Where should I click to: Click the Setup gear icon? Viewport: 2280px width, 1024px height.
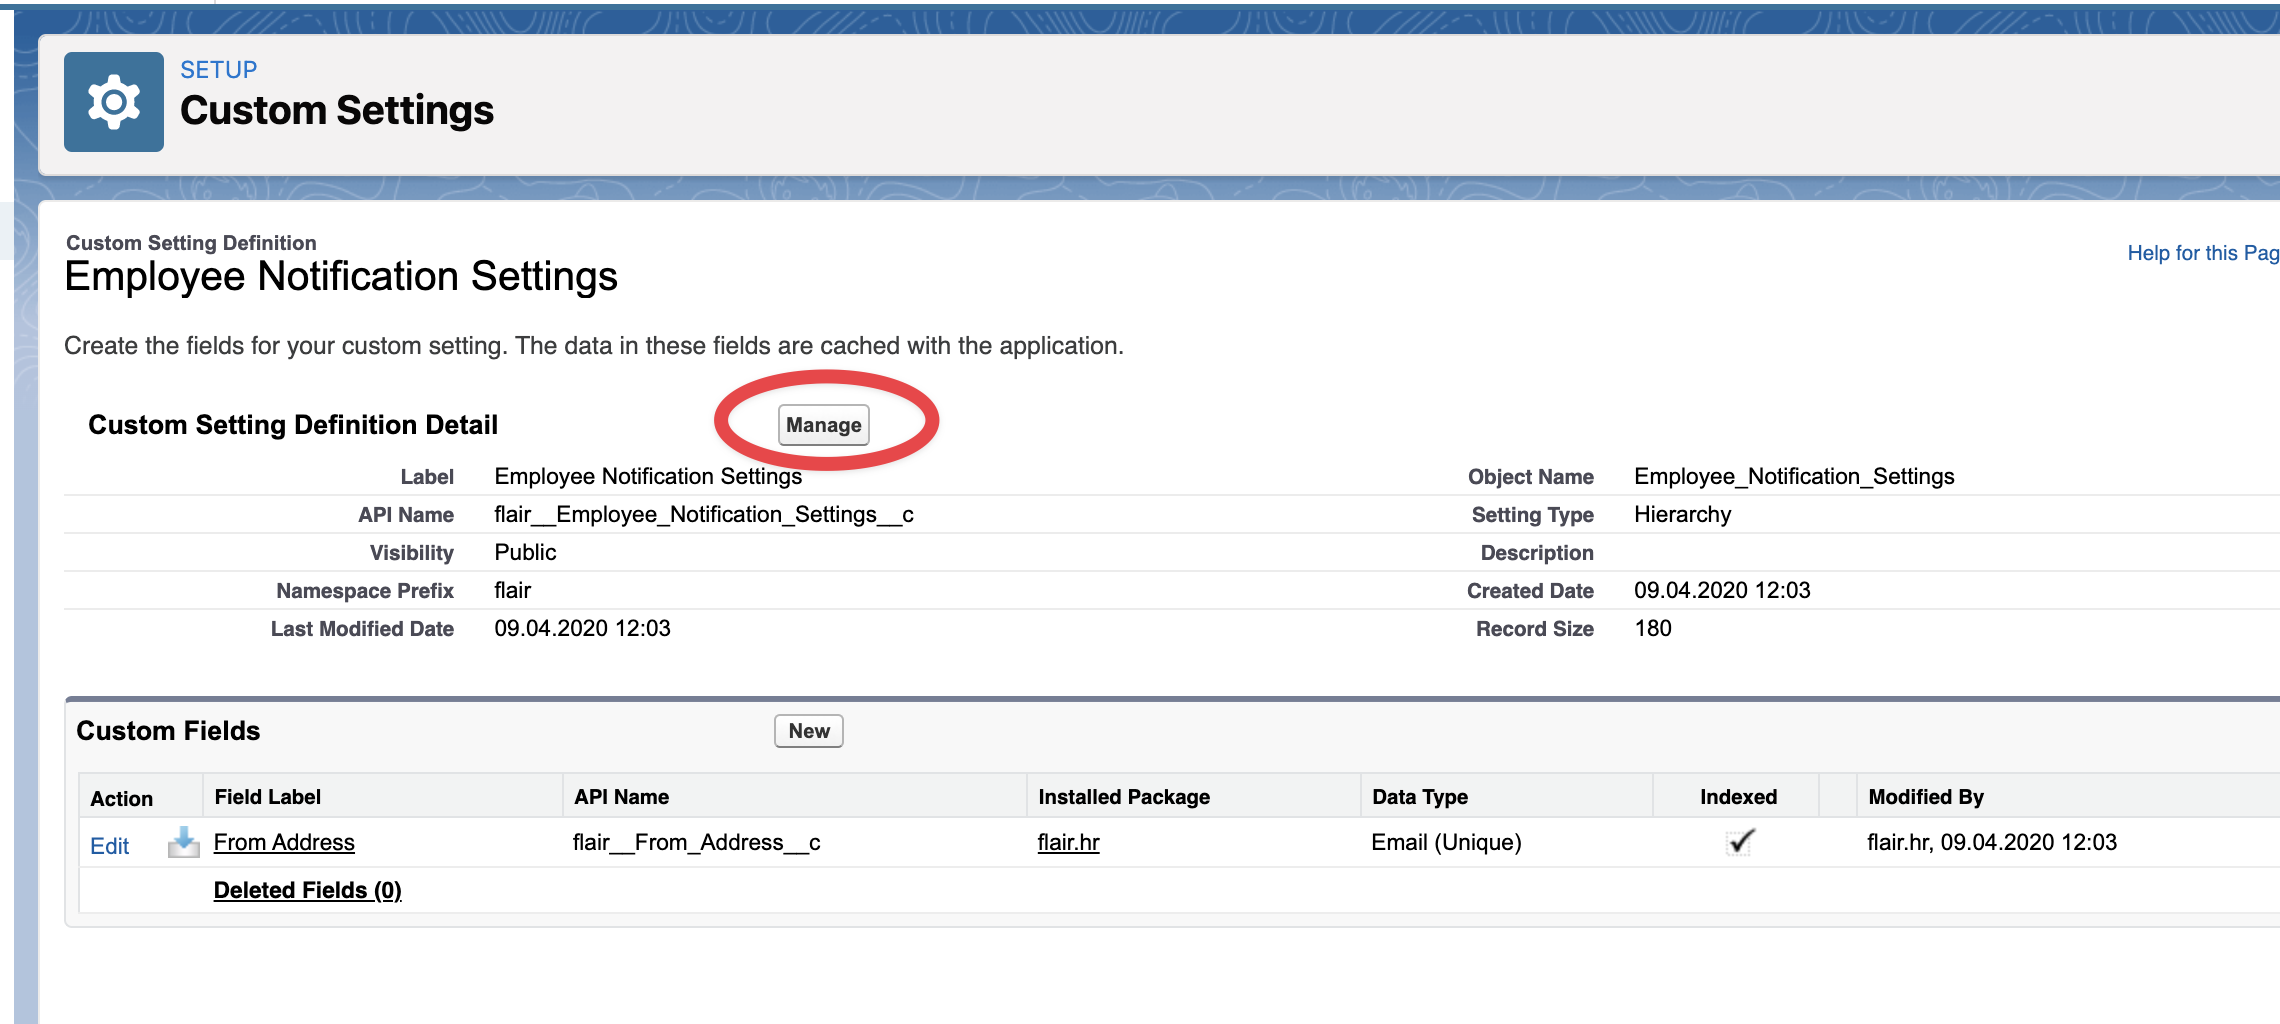(x=114, y=102)
